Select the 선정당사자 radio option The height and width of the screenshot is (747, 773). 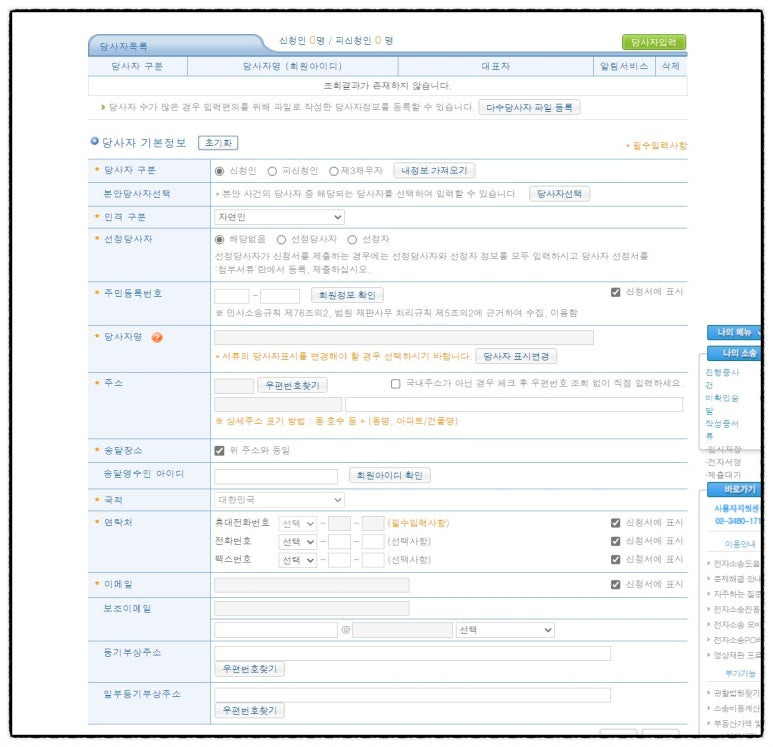click(x=281, y=240)
